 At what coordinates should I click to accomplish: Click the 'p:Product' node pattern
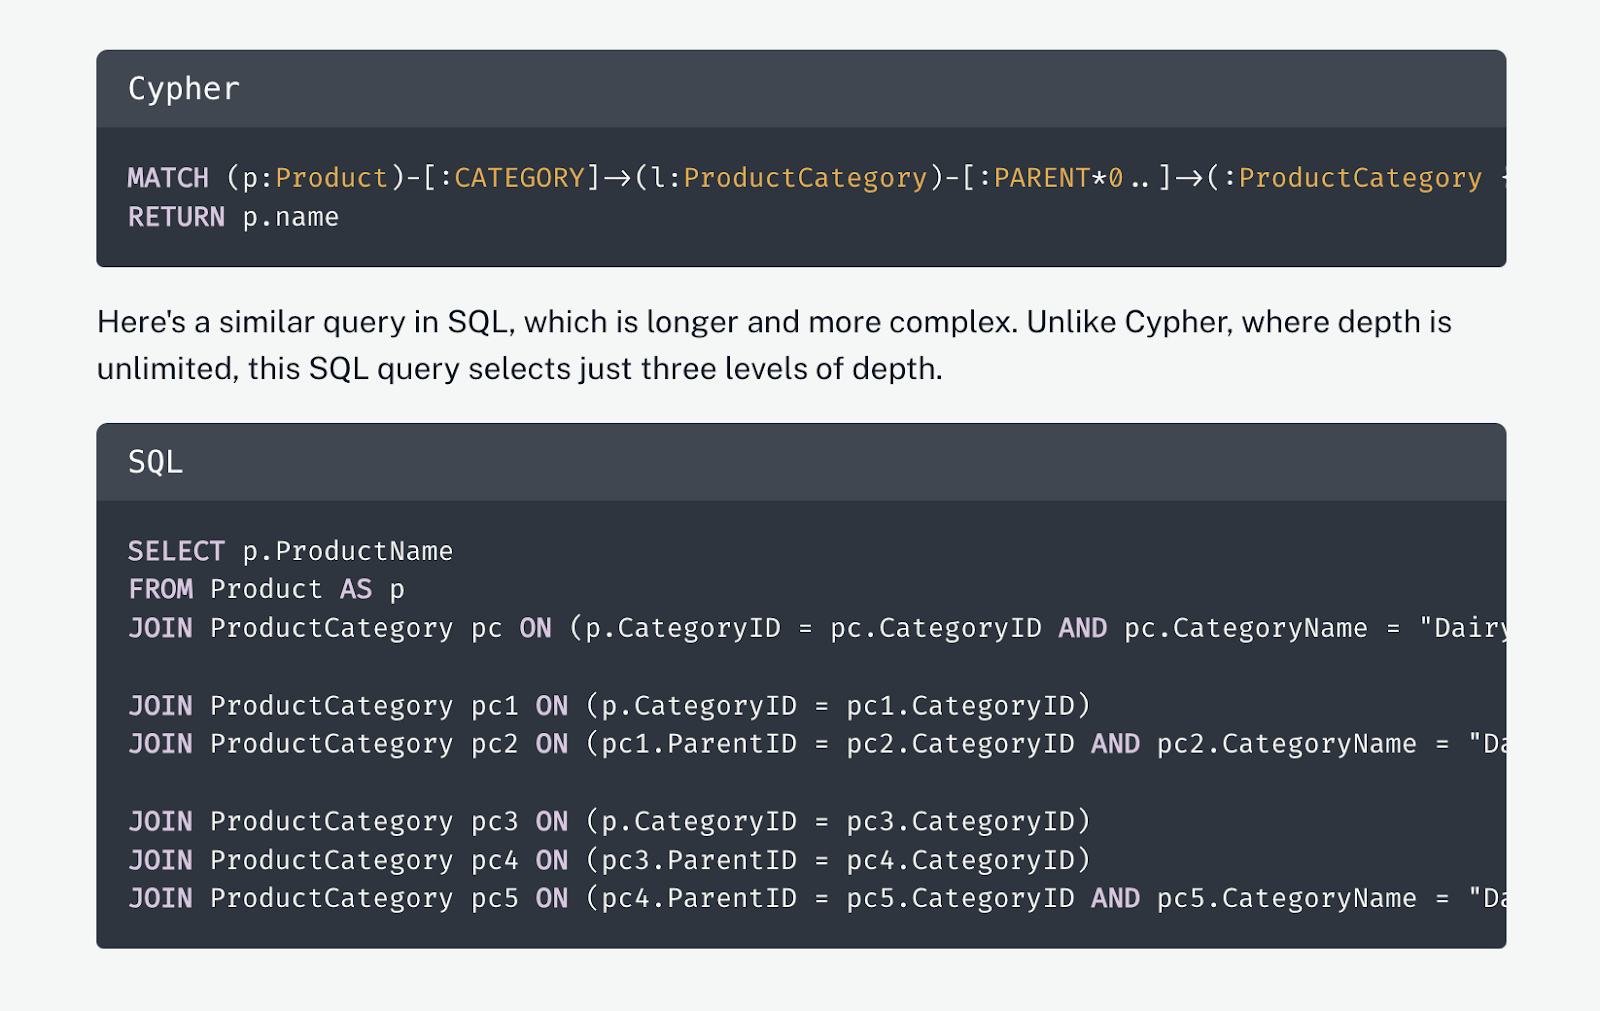click(315, 178)
